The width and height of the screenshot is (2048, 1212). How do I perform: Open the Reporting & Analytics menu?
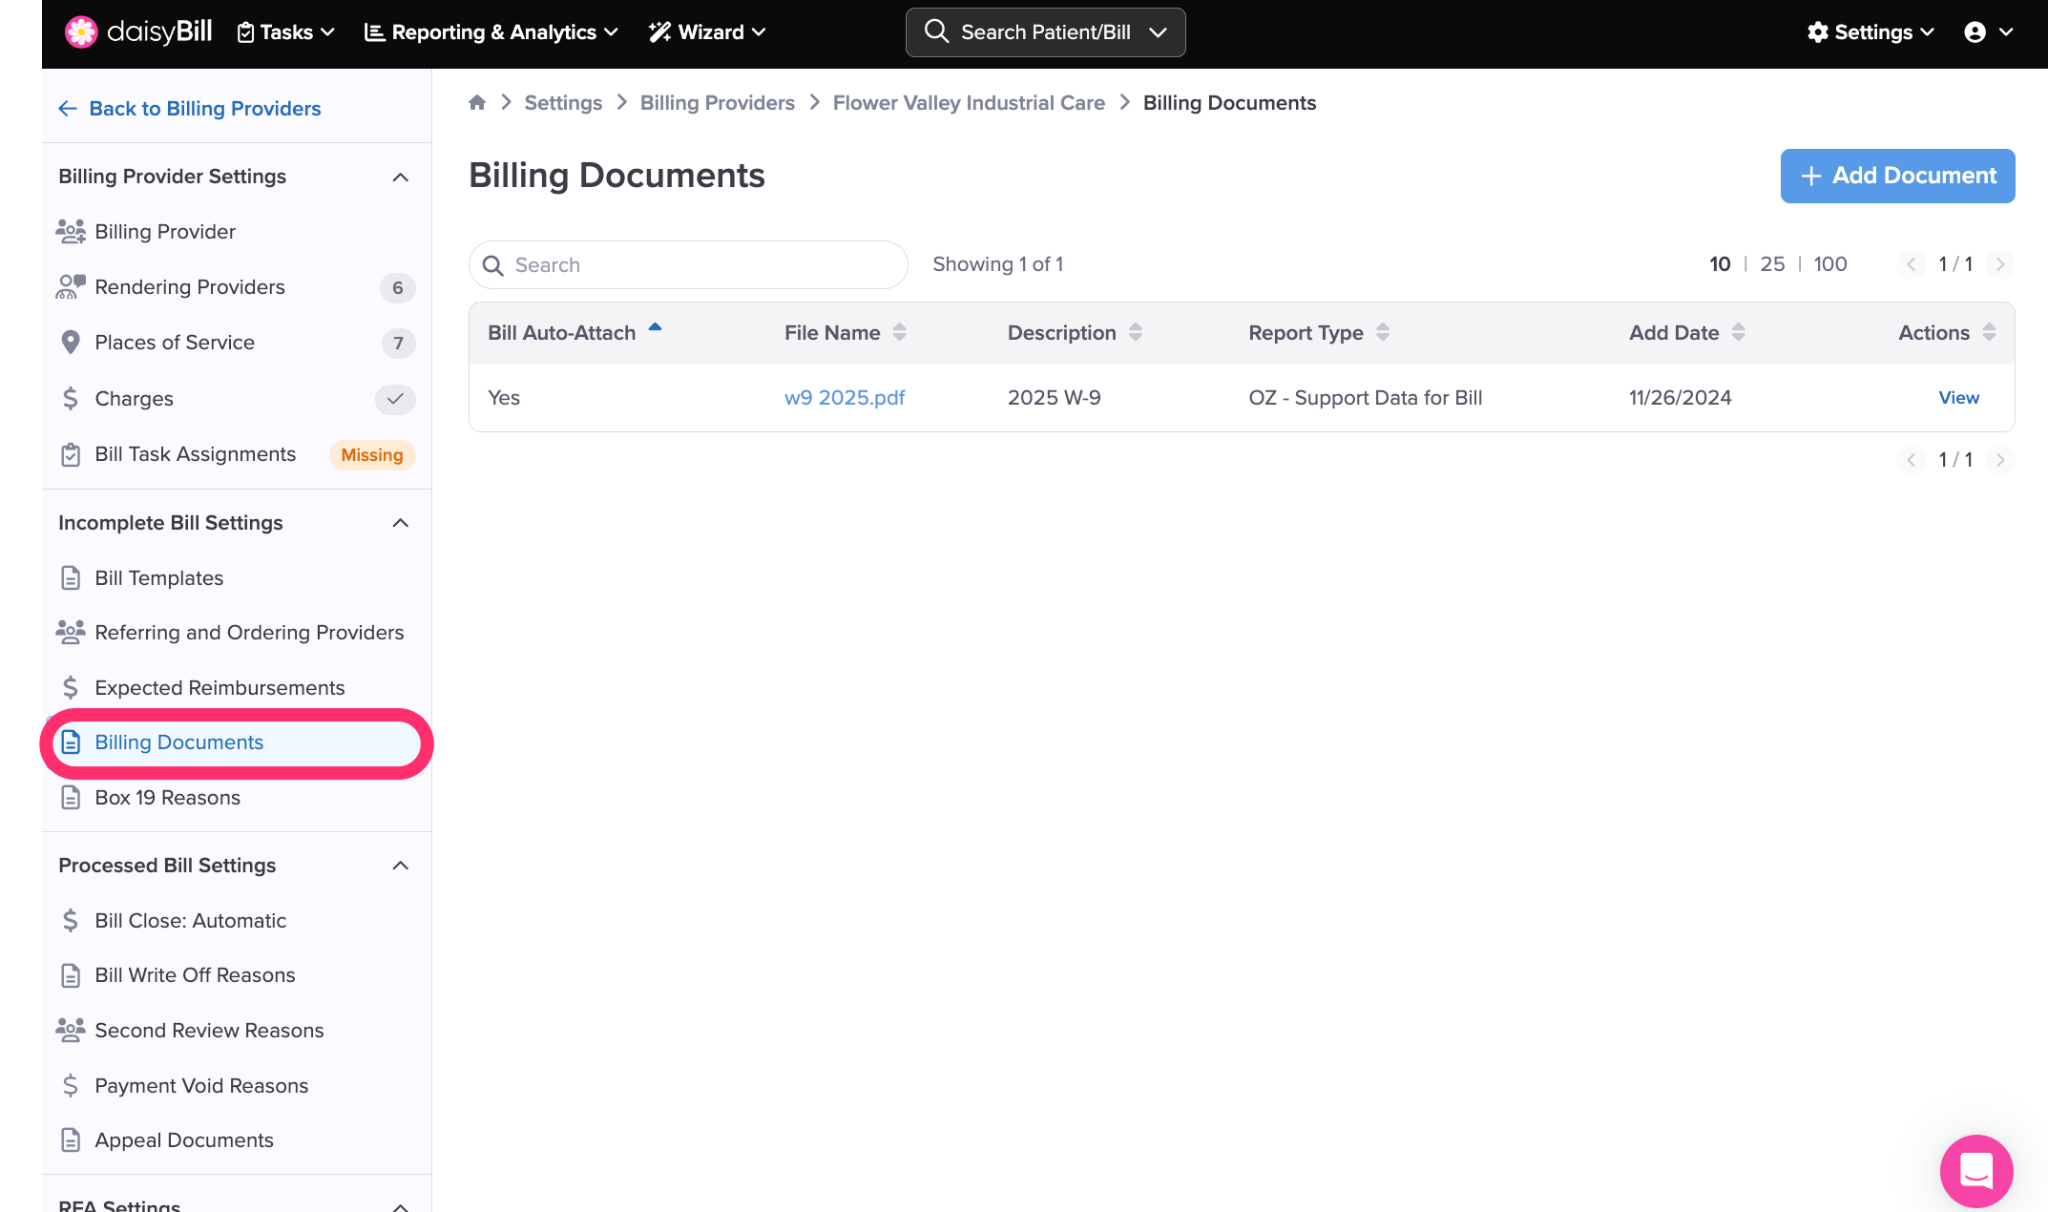coord(490,32)
